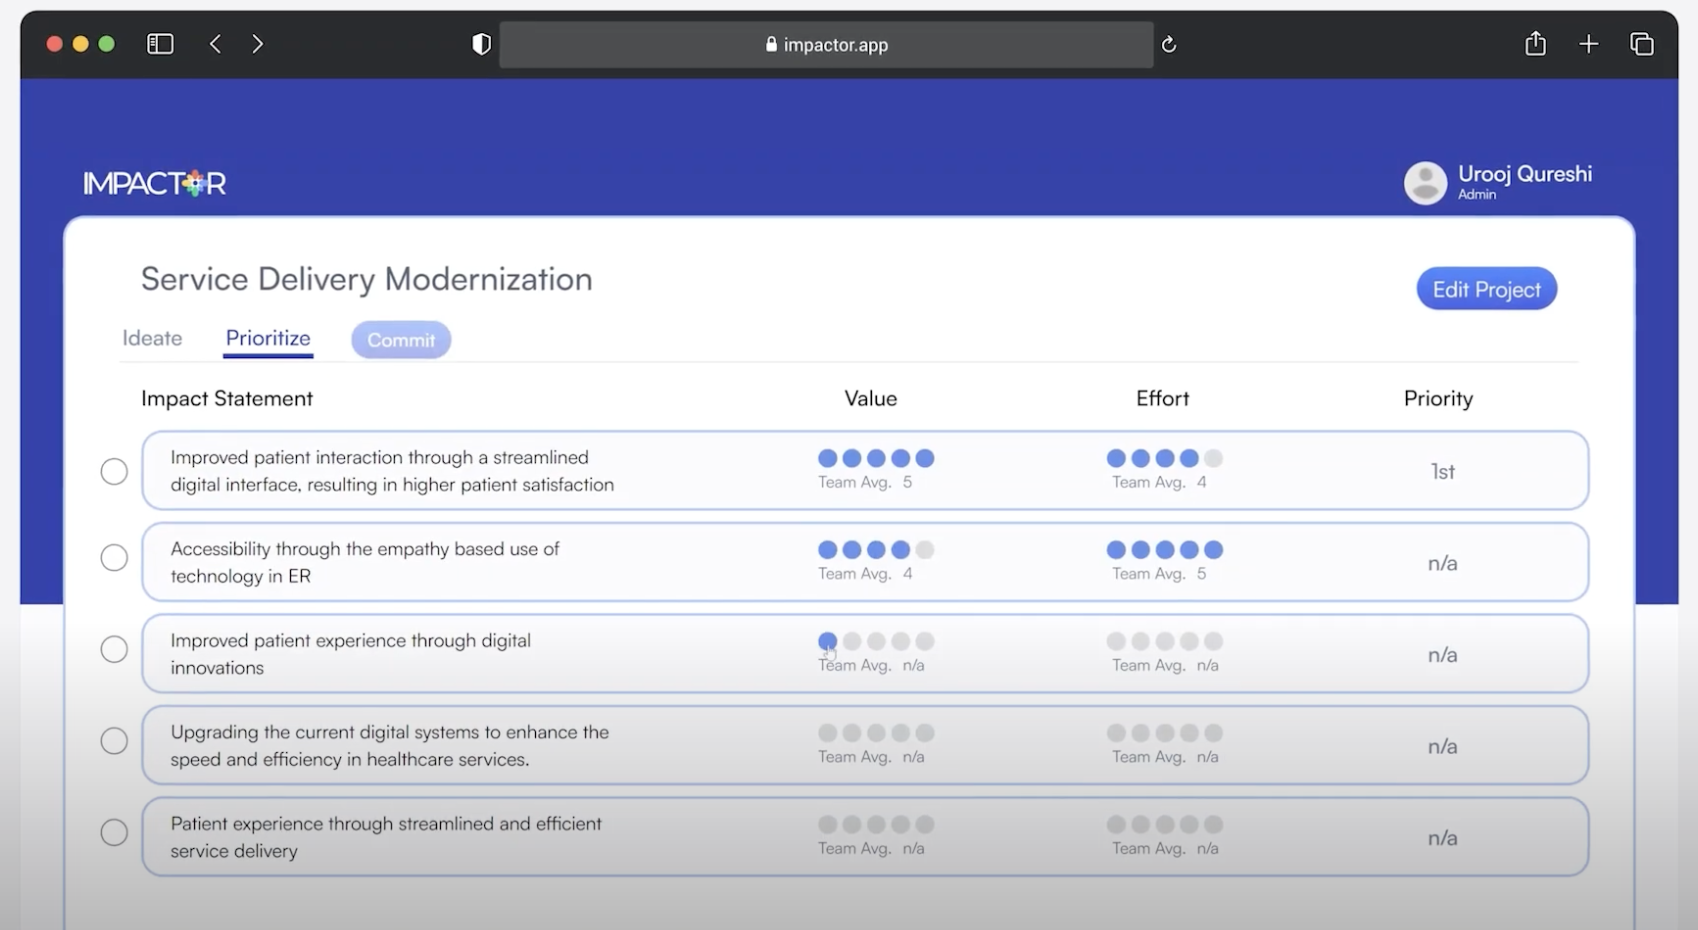1698x930 pixels.
Task: Open the privacy shield icon
Action: click(481, 44)
